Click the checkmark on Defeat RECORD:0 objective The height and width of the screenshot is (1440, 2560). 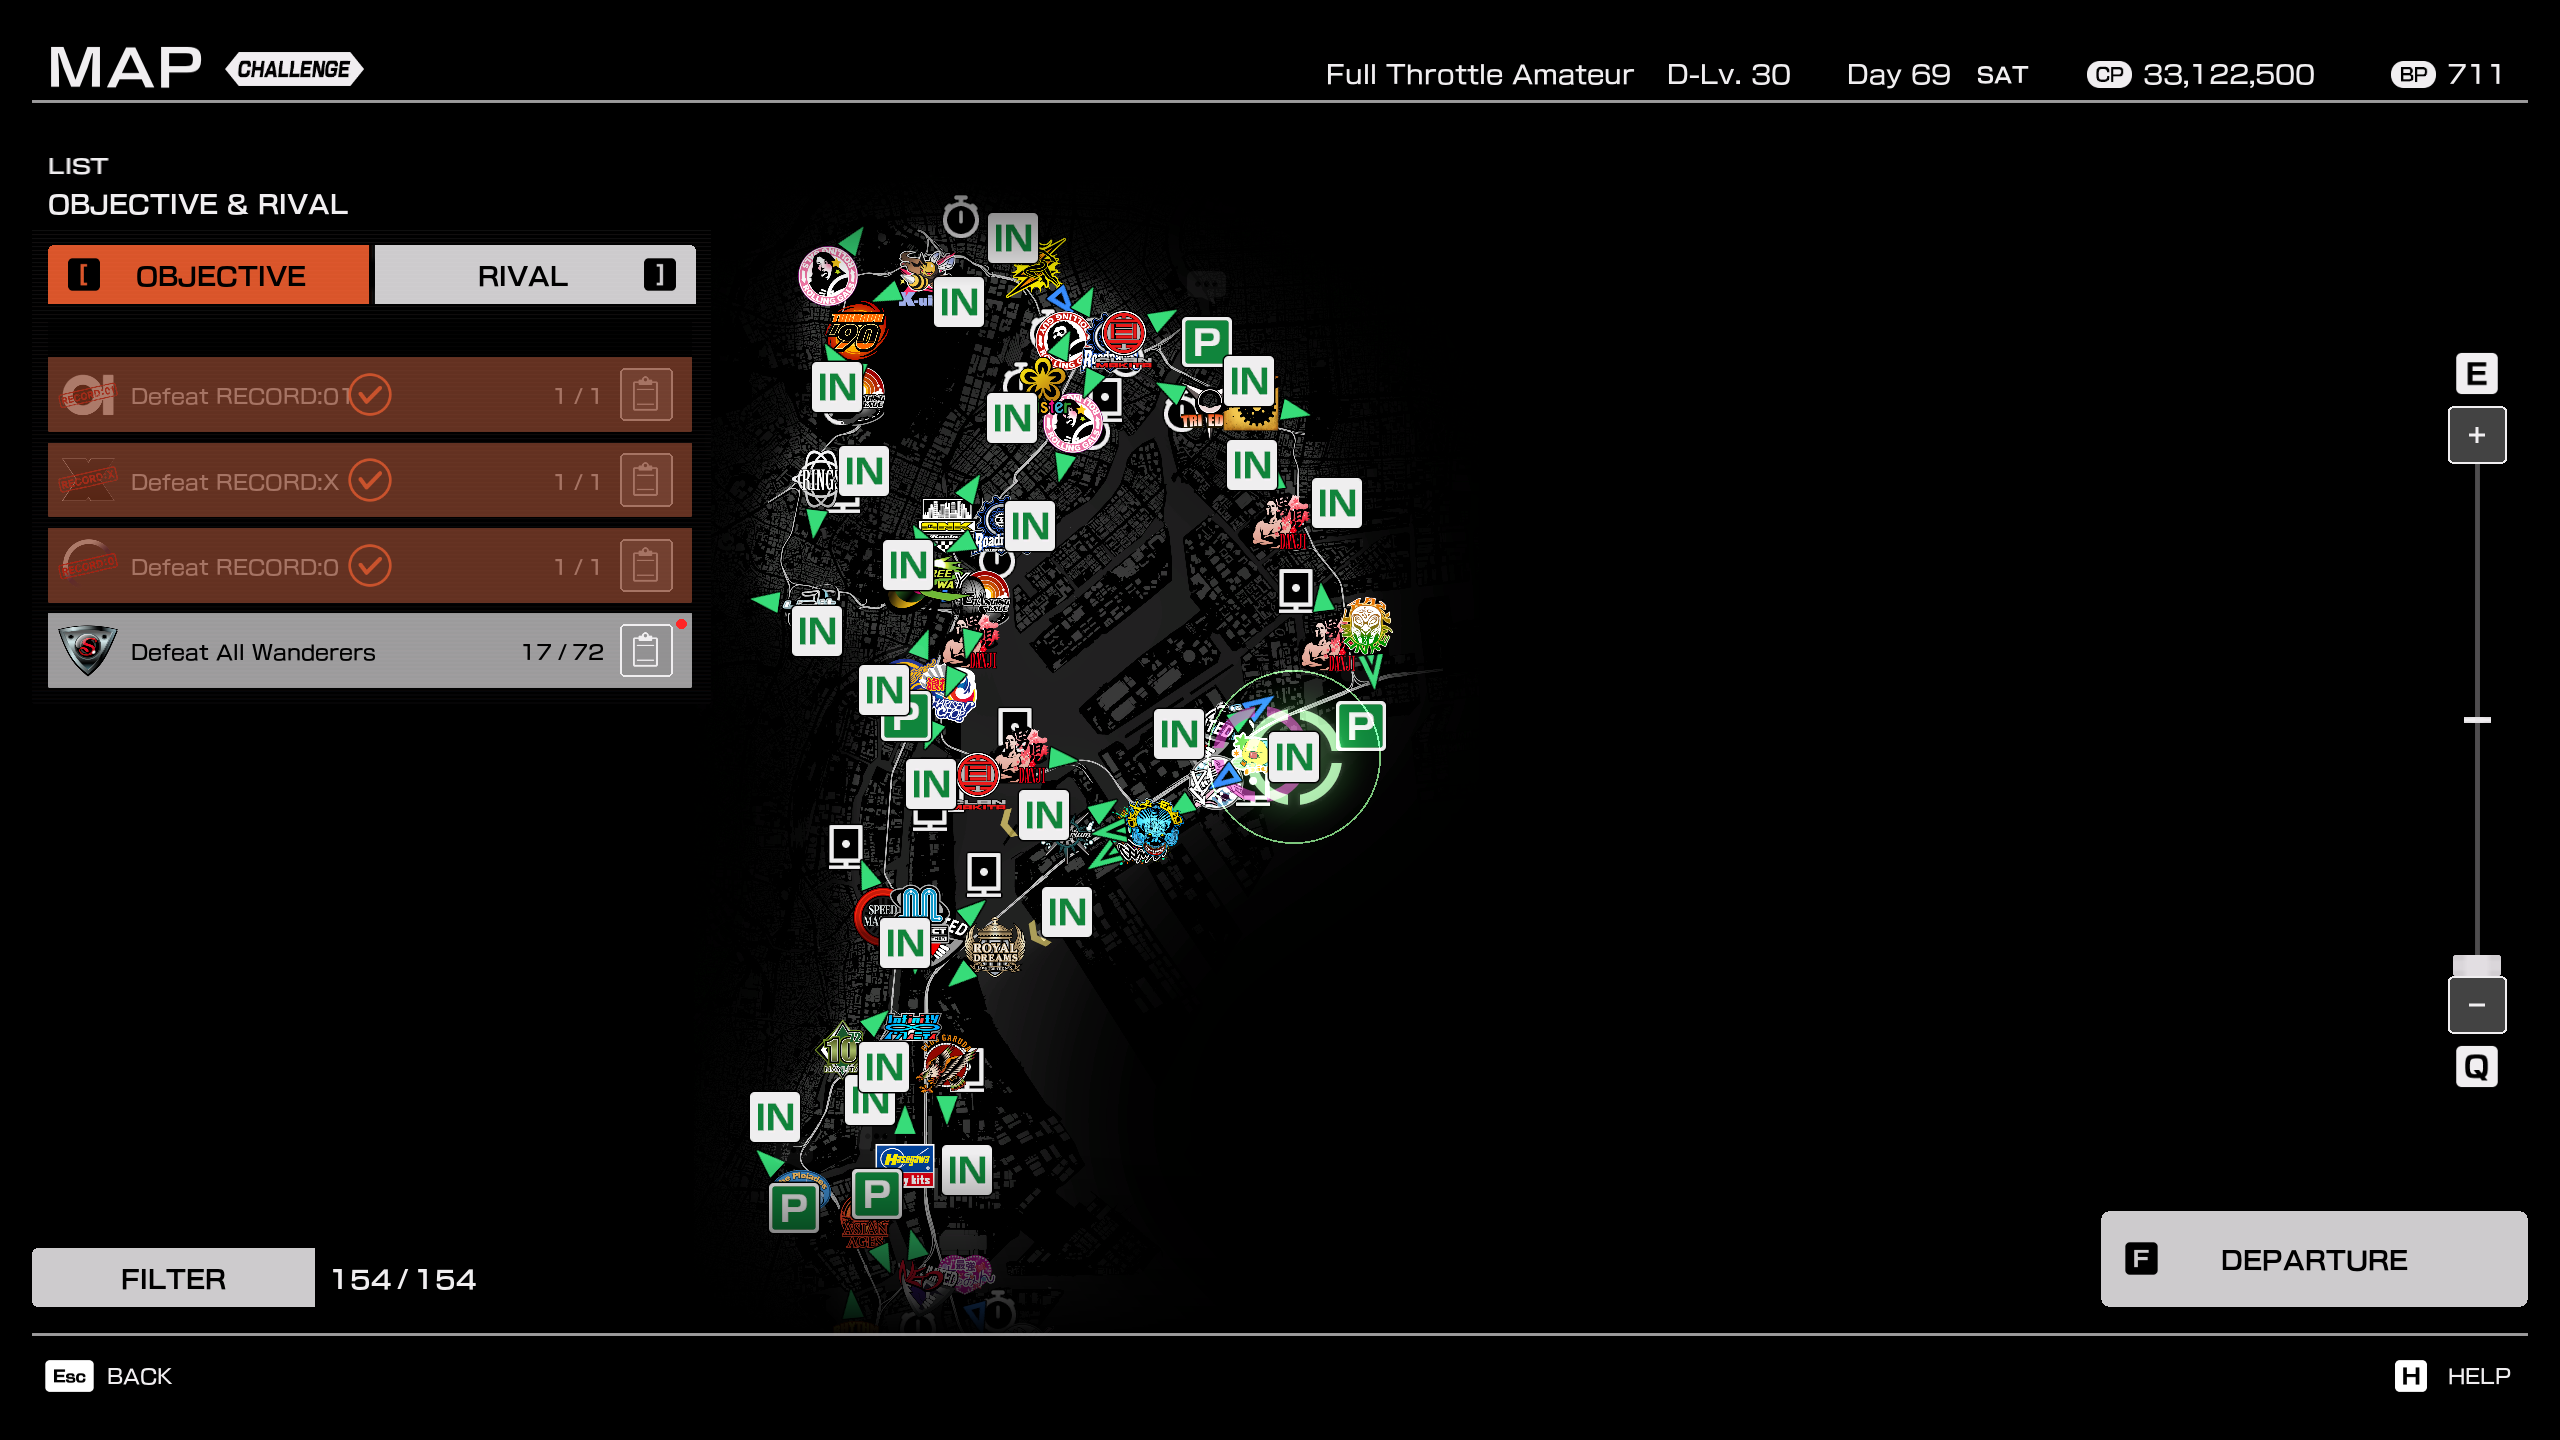pyautogui.click(x=370, y=566)
